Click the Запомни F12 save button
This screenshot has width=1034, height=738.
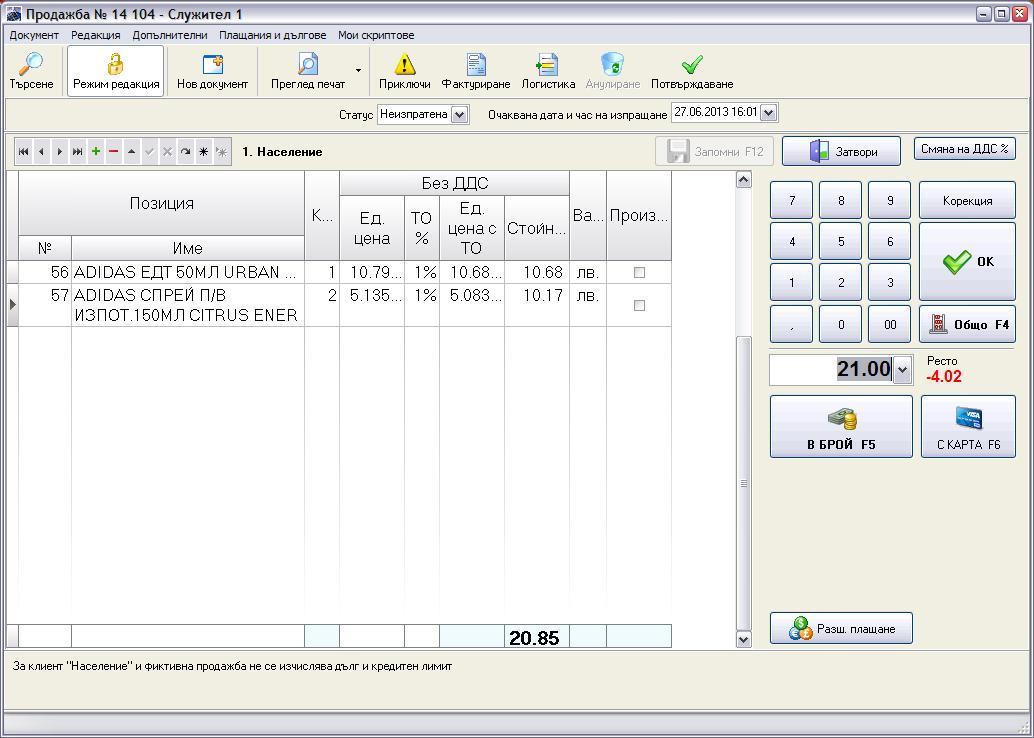click(714, 152)
